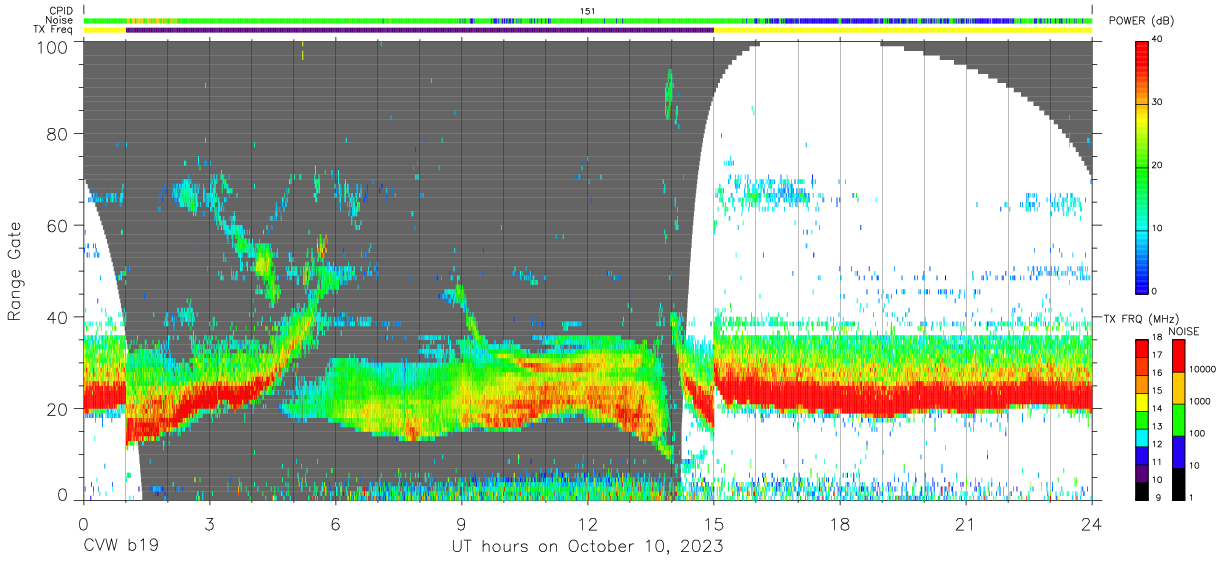The width and height of the screenshot is (1228, 567).
Task: Click the 100 tick on the Range Gate axis
Action: tap(54, 46)
